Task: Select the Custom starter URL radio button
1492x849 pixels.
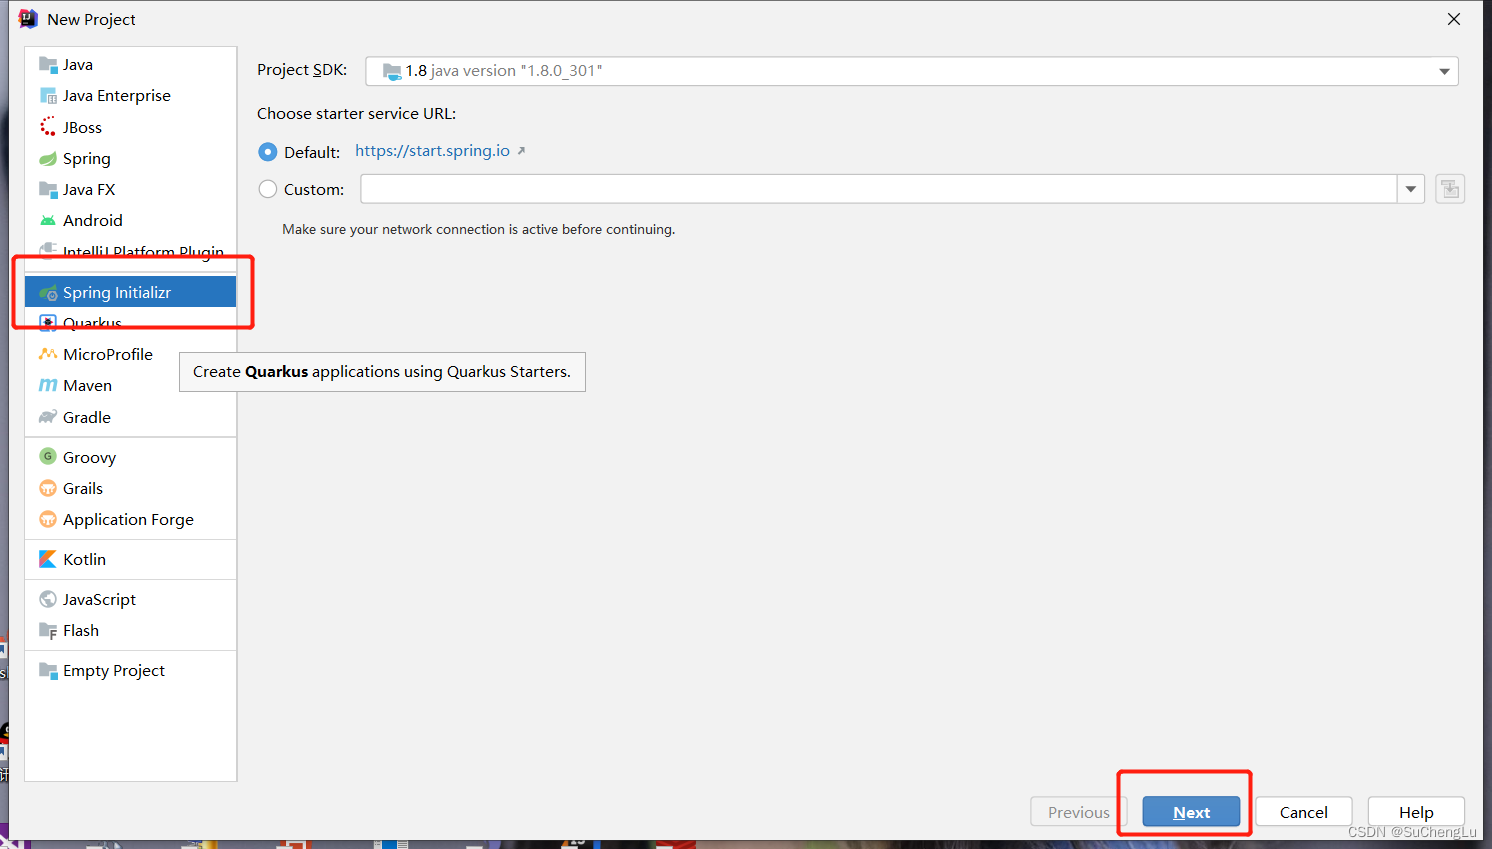Action: tap(268, 189)
